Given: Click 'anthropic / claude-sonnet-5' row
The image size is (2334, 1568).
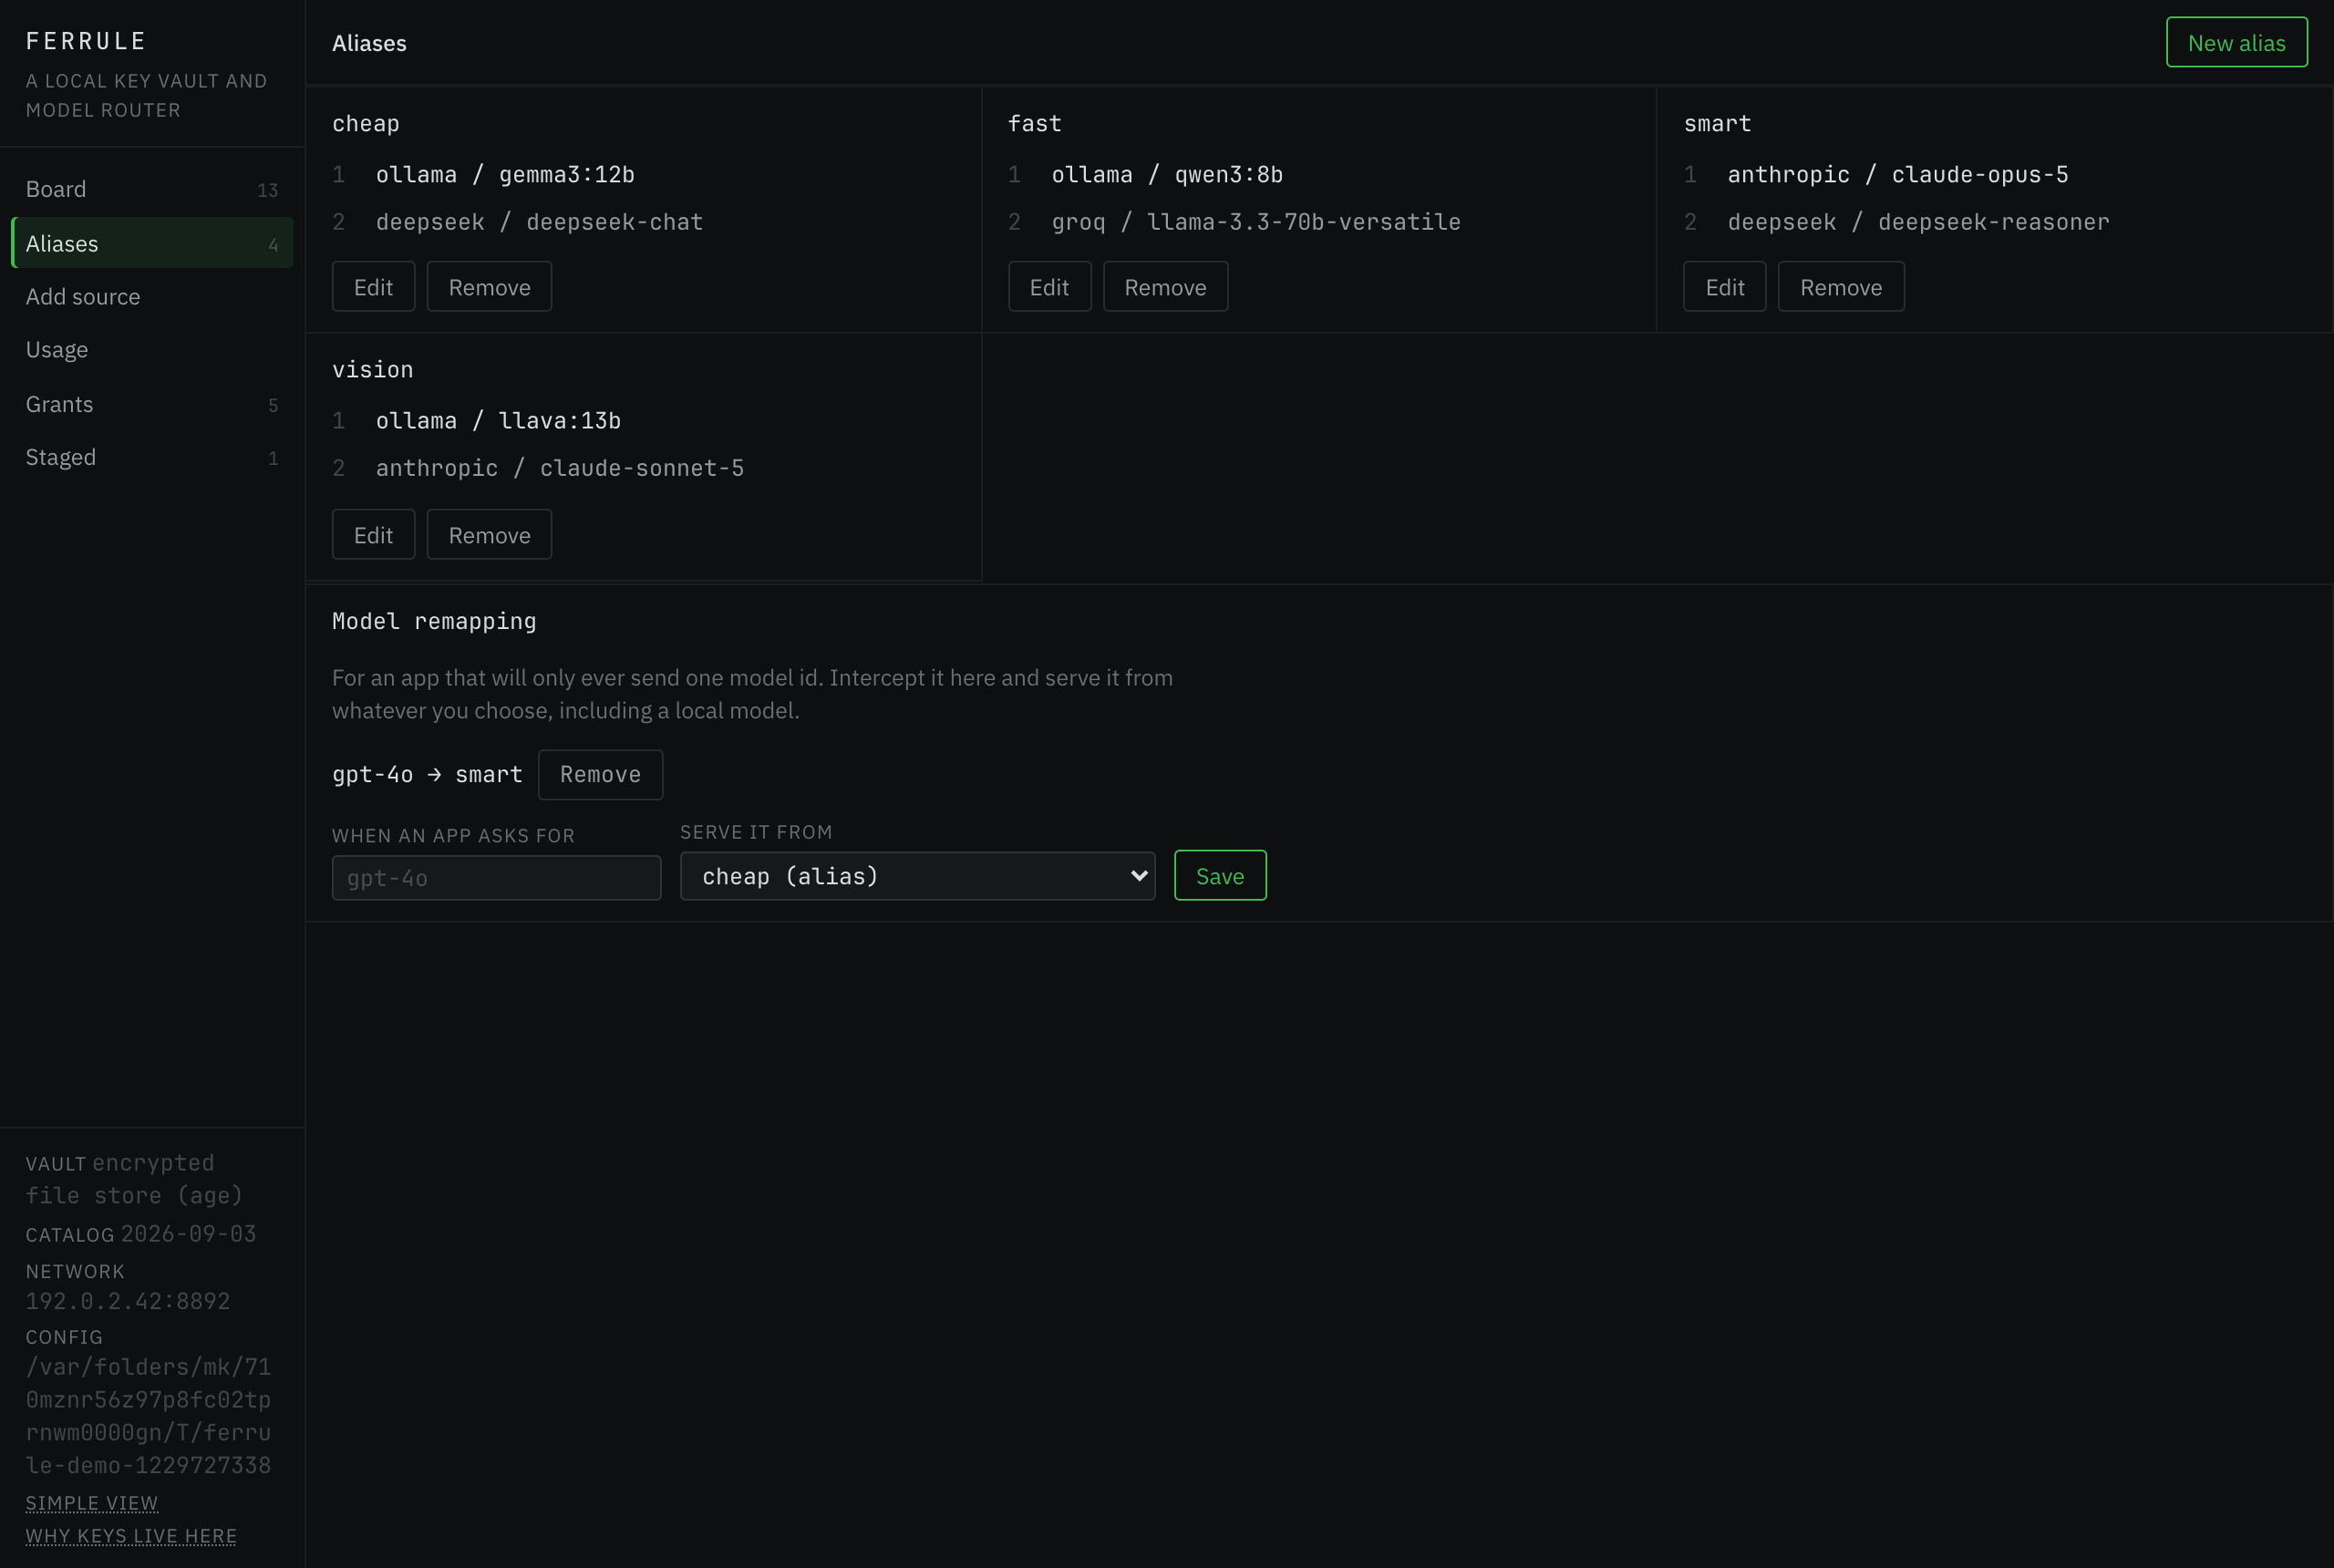Looking at the screenshot, I should click(x=560, y=468).
